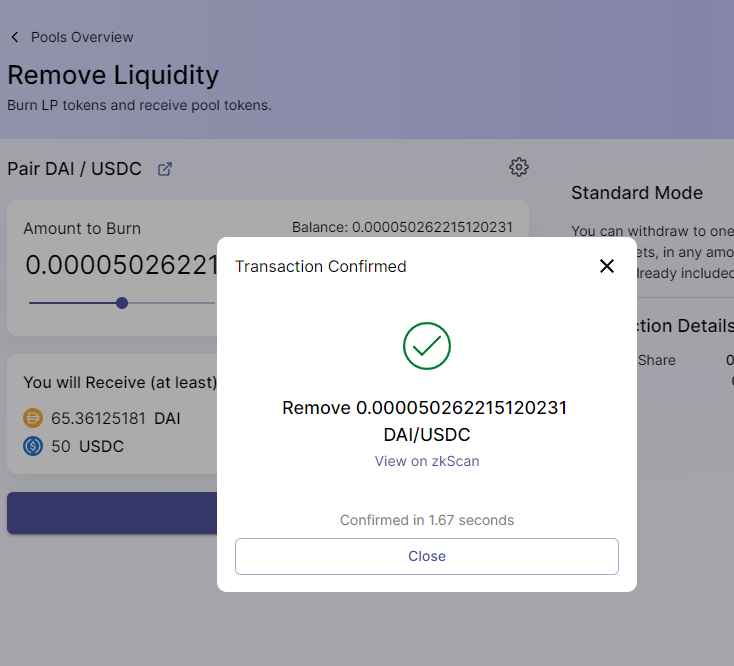
Task: Click the You will Receive (at least) label
Action: (120, 382)
